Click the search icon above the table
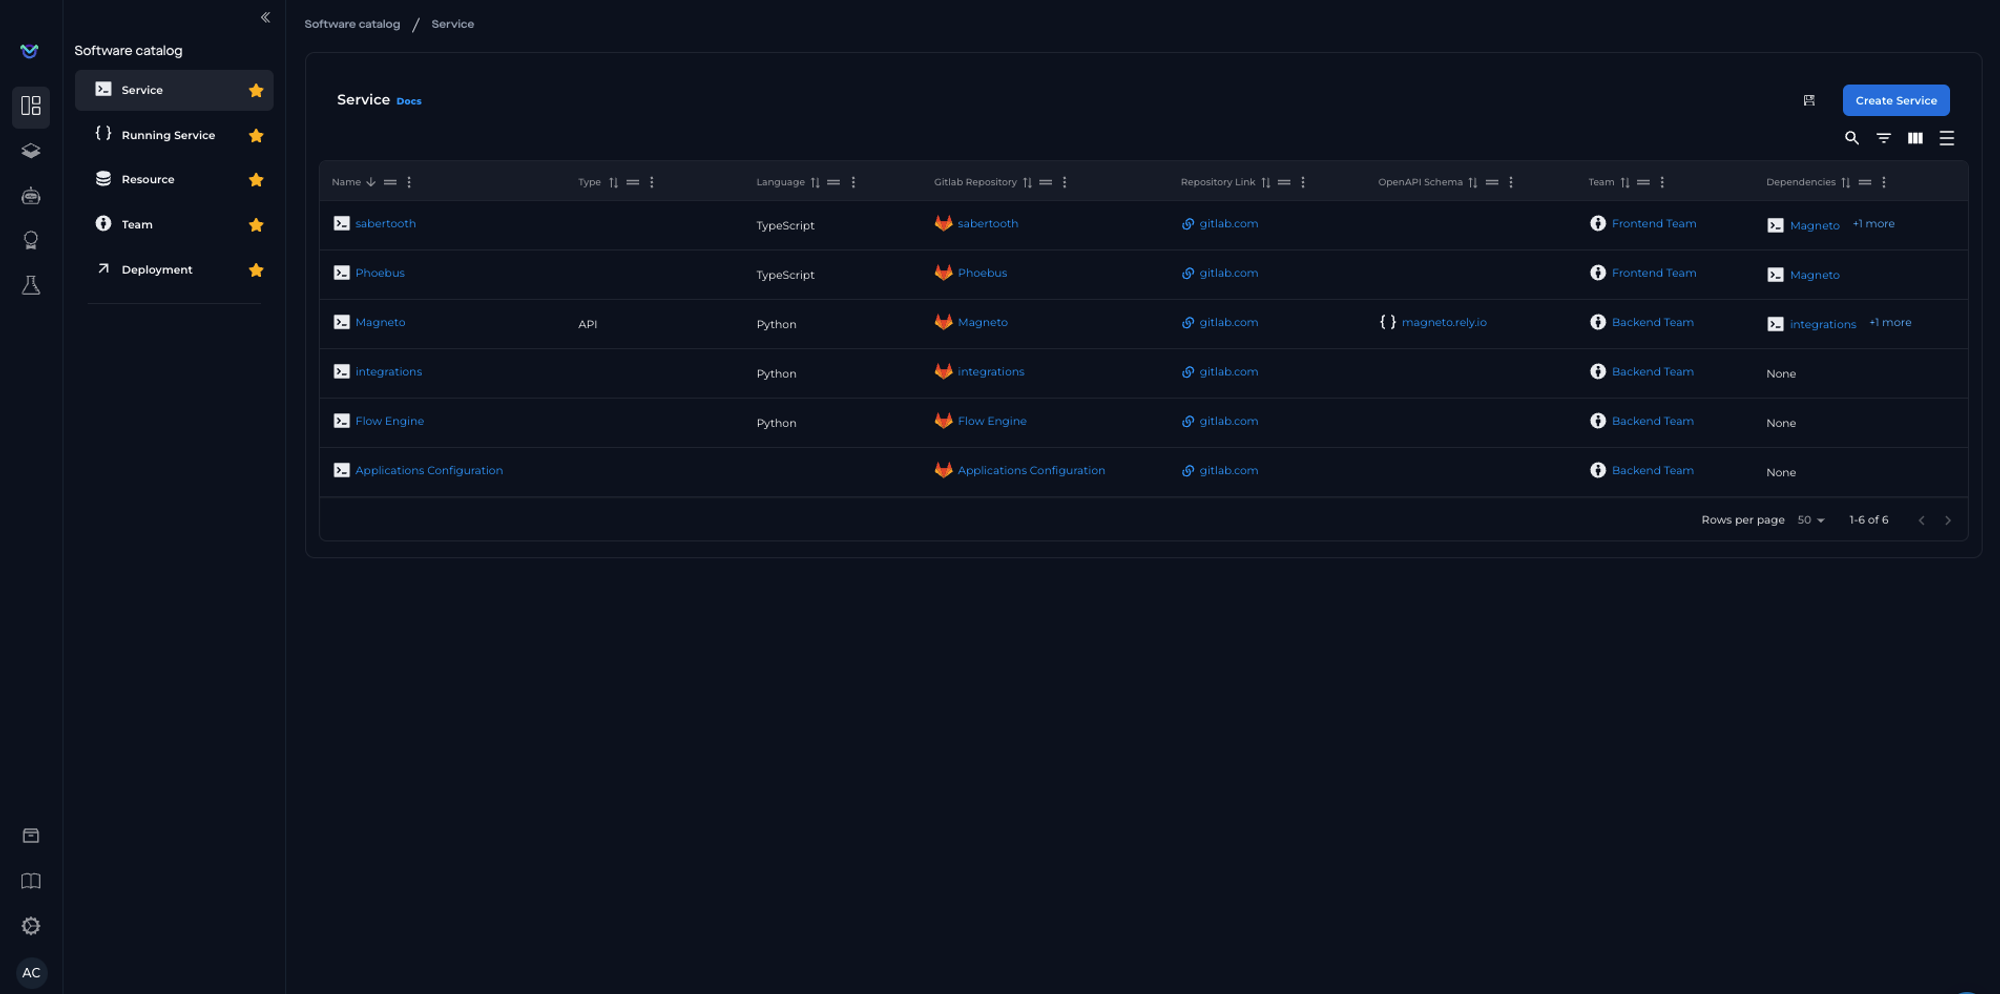2000x994 pixels. (1851, 138)
